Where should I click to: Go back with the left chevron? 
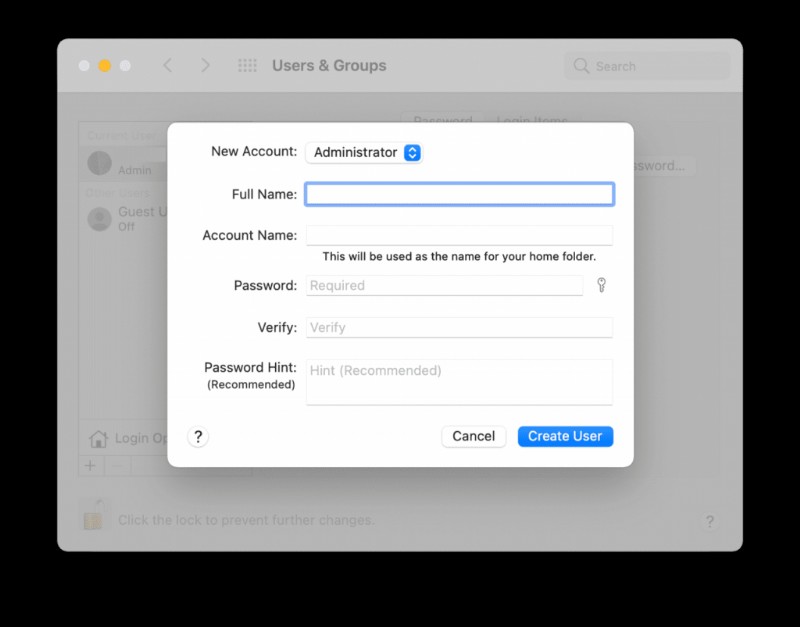point(168,66)
